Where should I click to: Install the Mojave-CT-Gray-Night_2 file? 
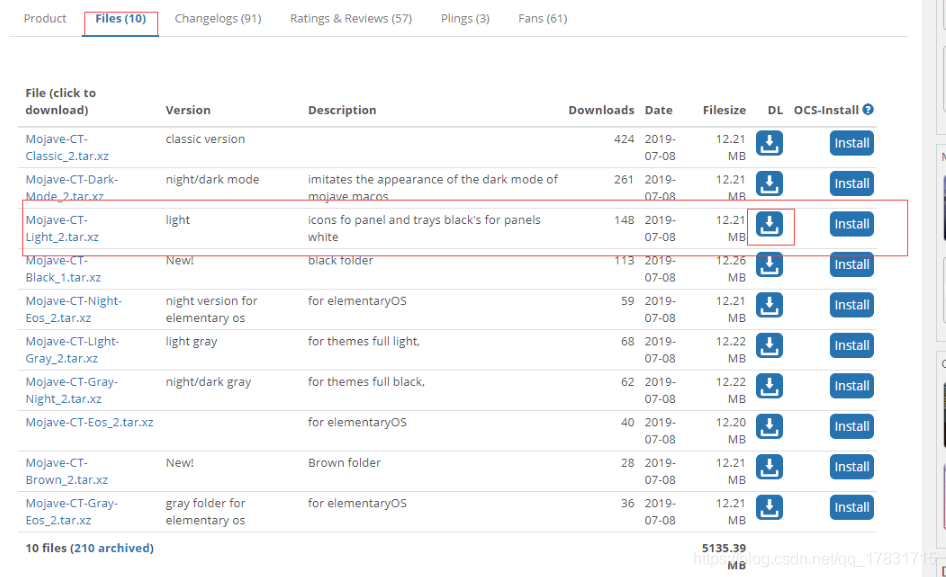pos(851,386)
